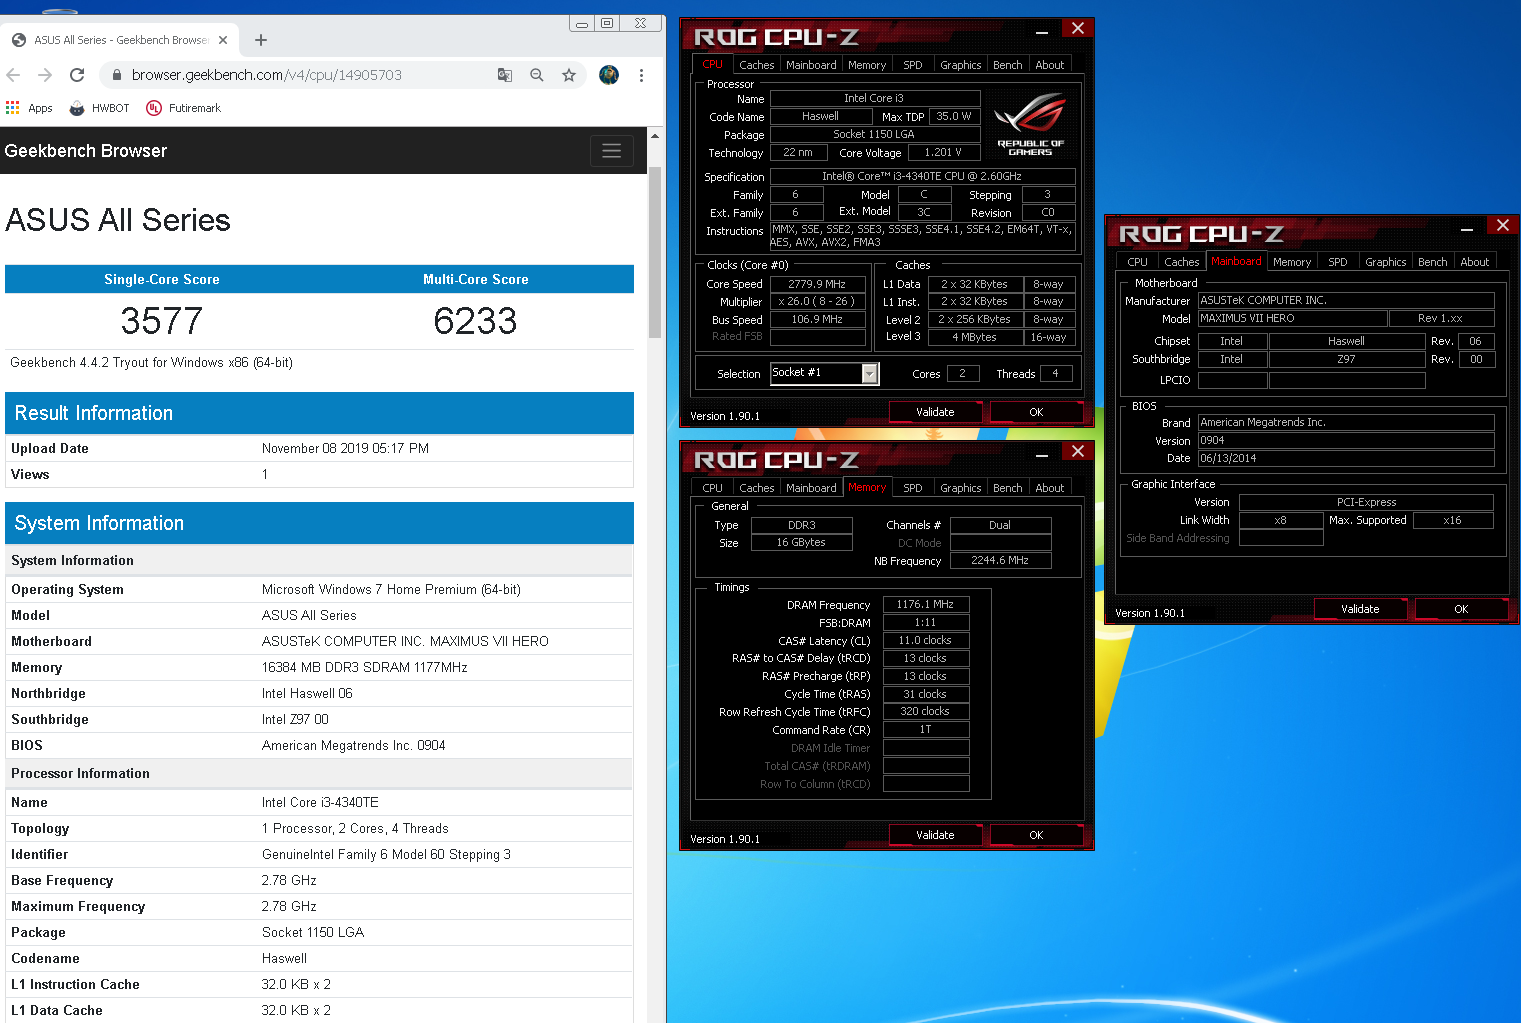Click OK in the Memory CPU-Z window
The width and height of the screenshot is (1521, 1023).
click(x=1036, y=835)
